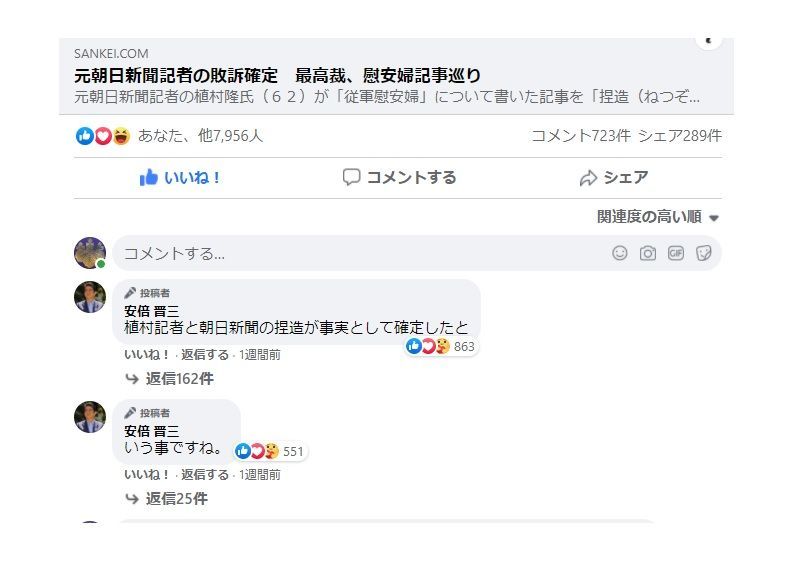Open the sticker picker icon
799x570 pixels.
click(x=704, y=253)
